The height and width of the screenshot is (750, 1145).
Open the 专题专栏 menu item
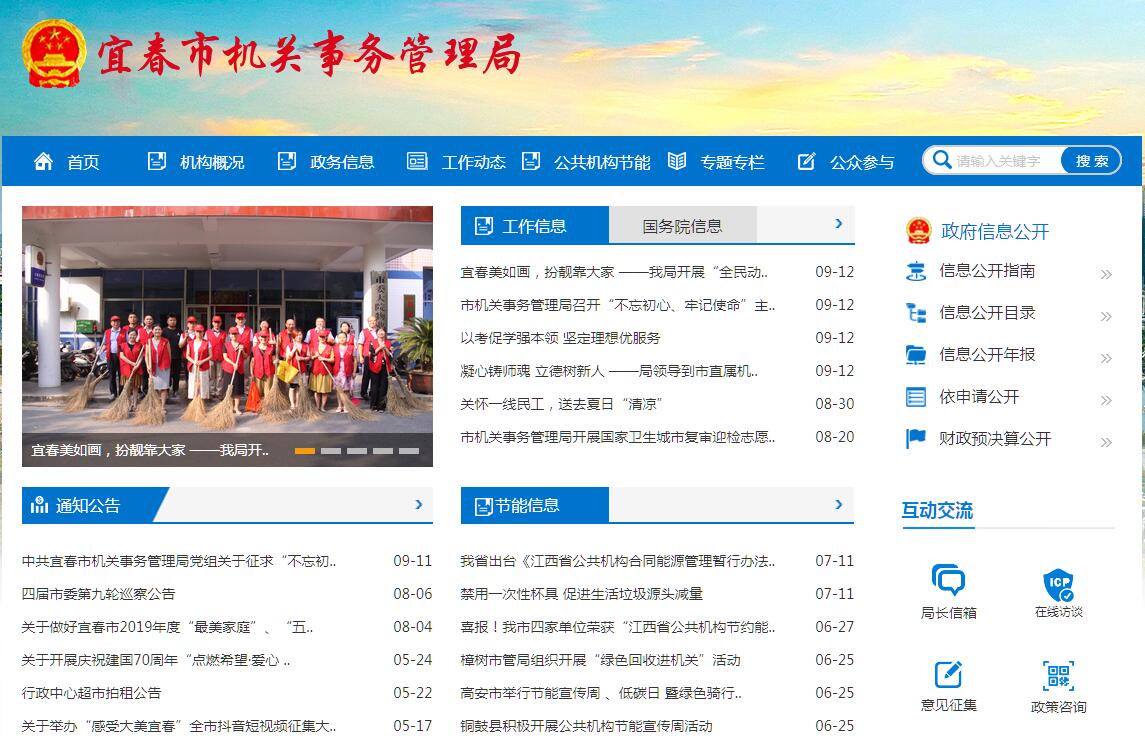coord(732,162)
